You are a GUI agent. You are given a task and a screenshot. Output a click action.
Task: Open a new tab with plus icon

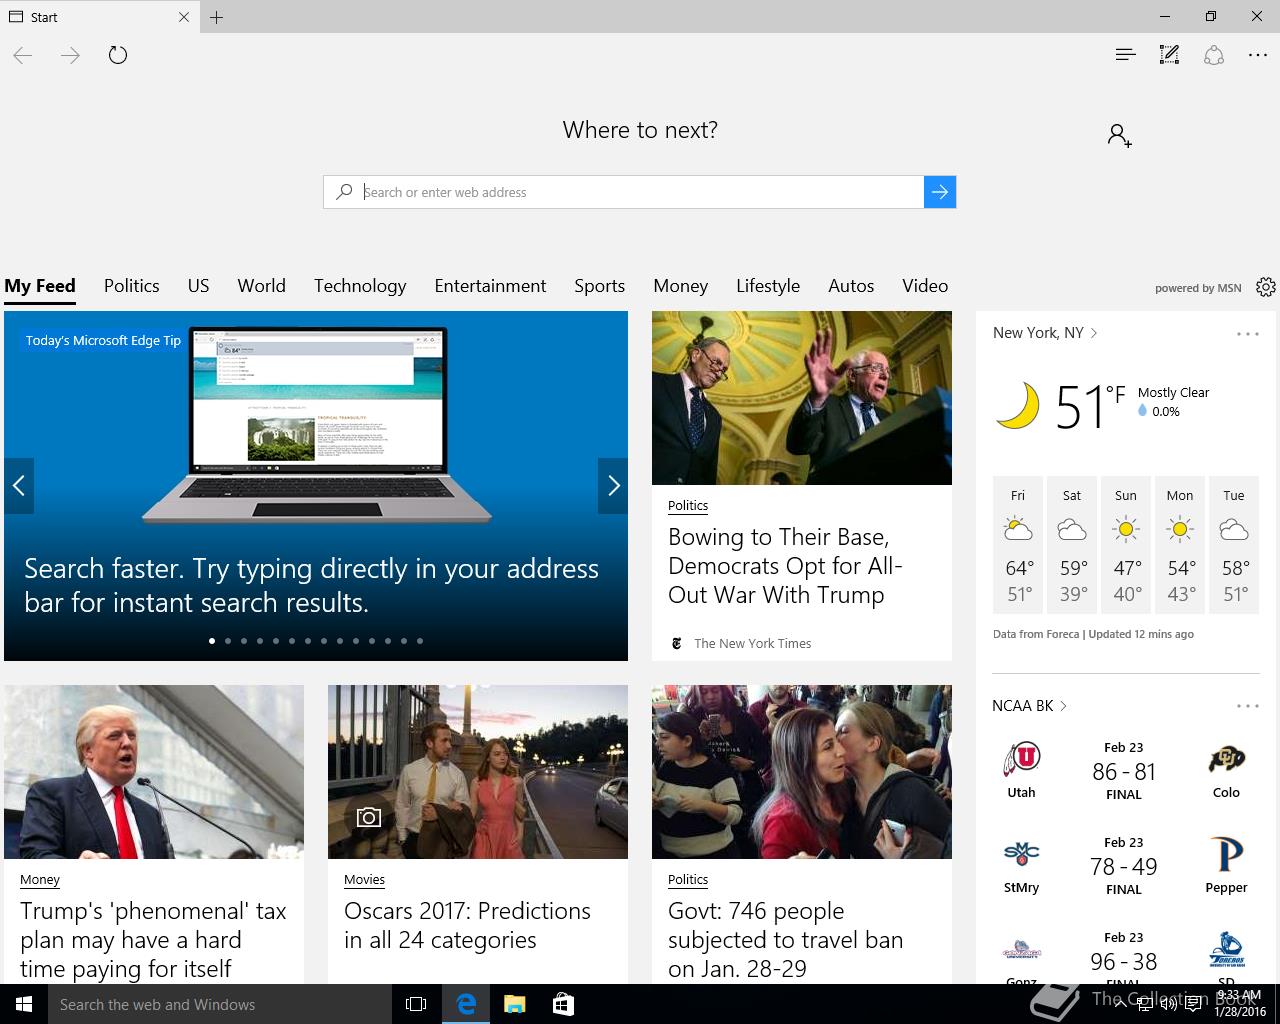[x=217, y=17]
